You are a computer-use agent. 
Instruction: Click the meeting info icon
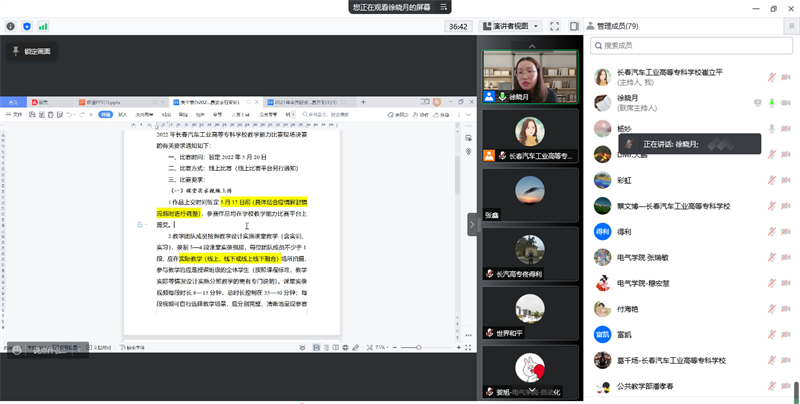pyautogui.click(x=9, y=26)
